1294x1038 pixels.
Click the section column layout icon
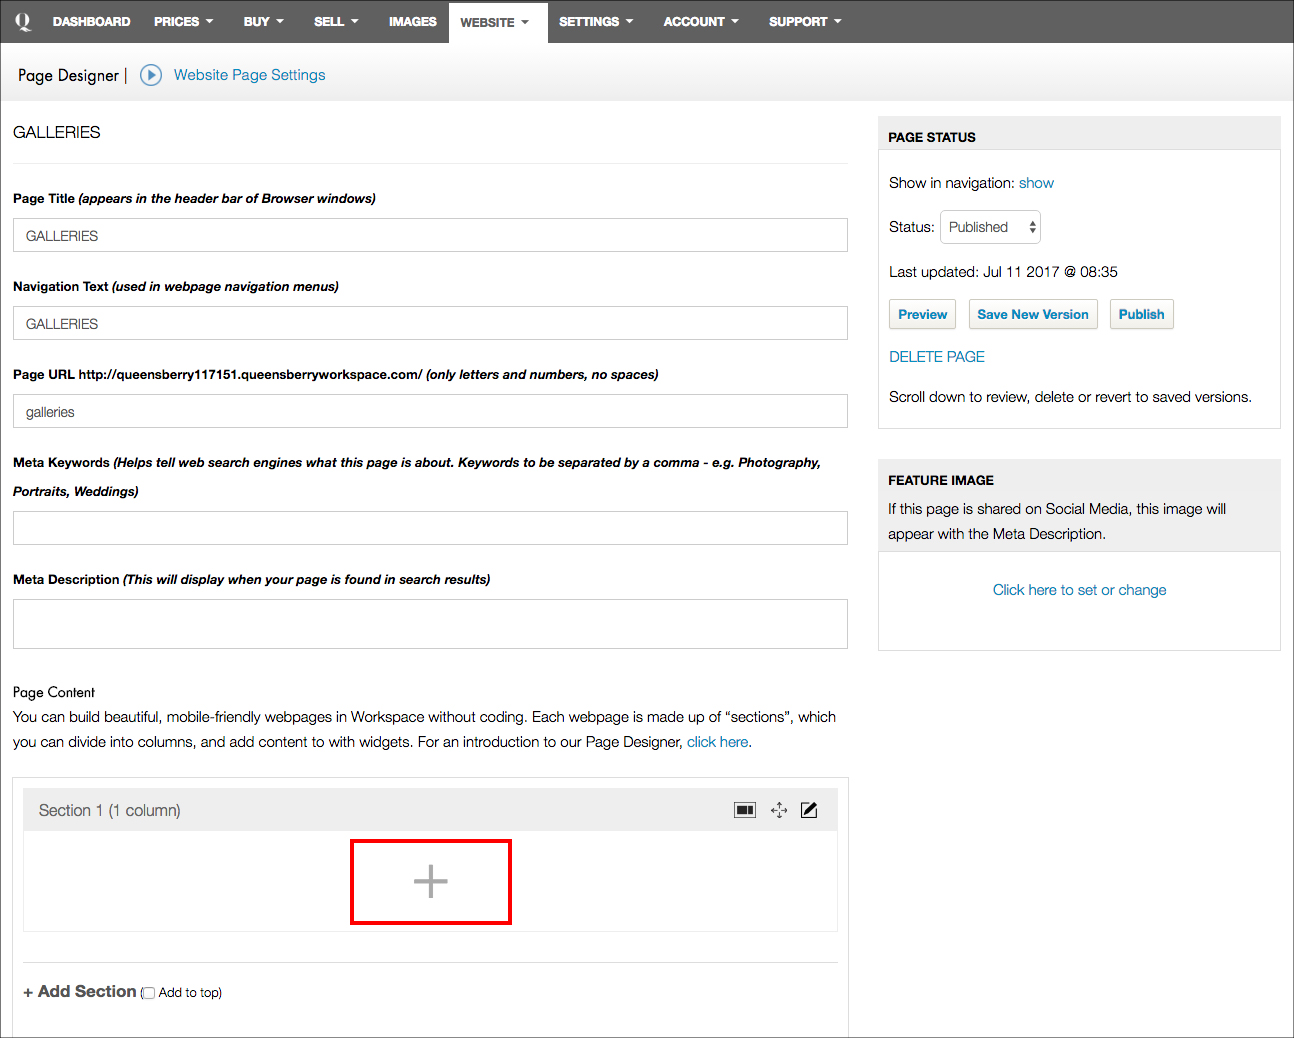(745, 810)
